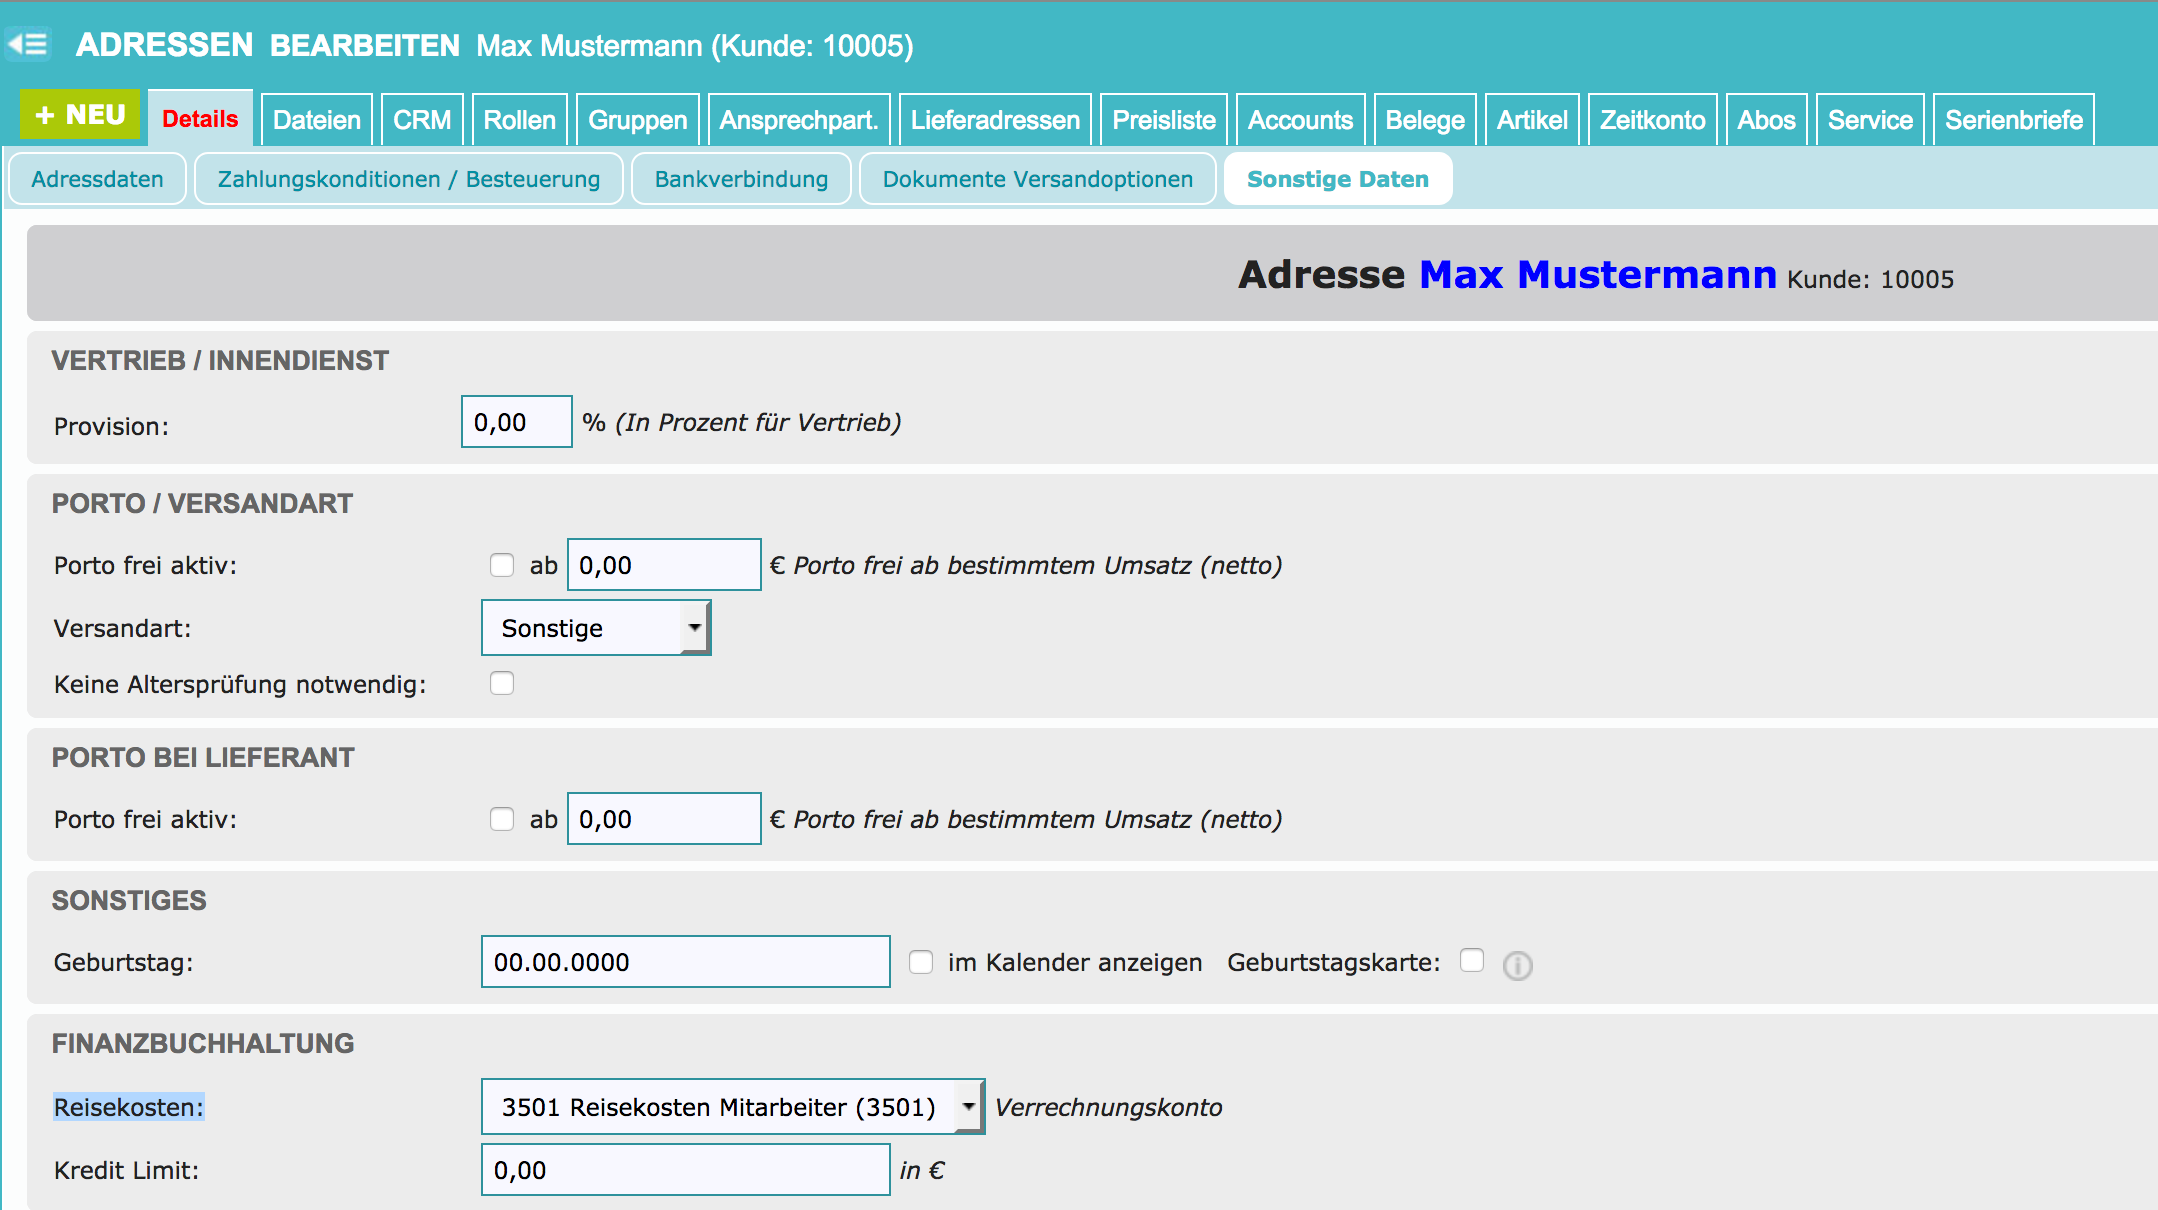Enable the Geburtstagskarte checkbox
Image resolution: width=2158 pixels, height=1210 pixels.
pos(1471,960)
